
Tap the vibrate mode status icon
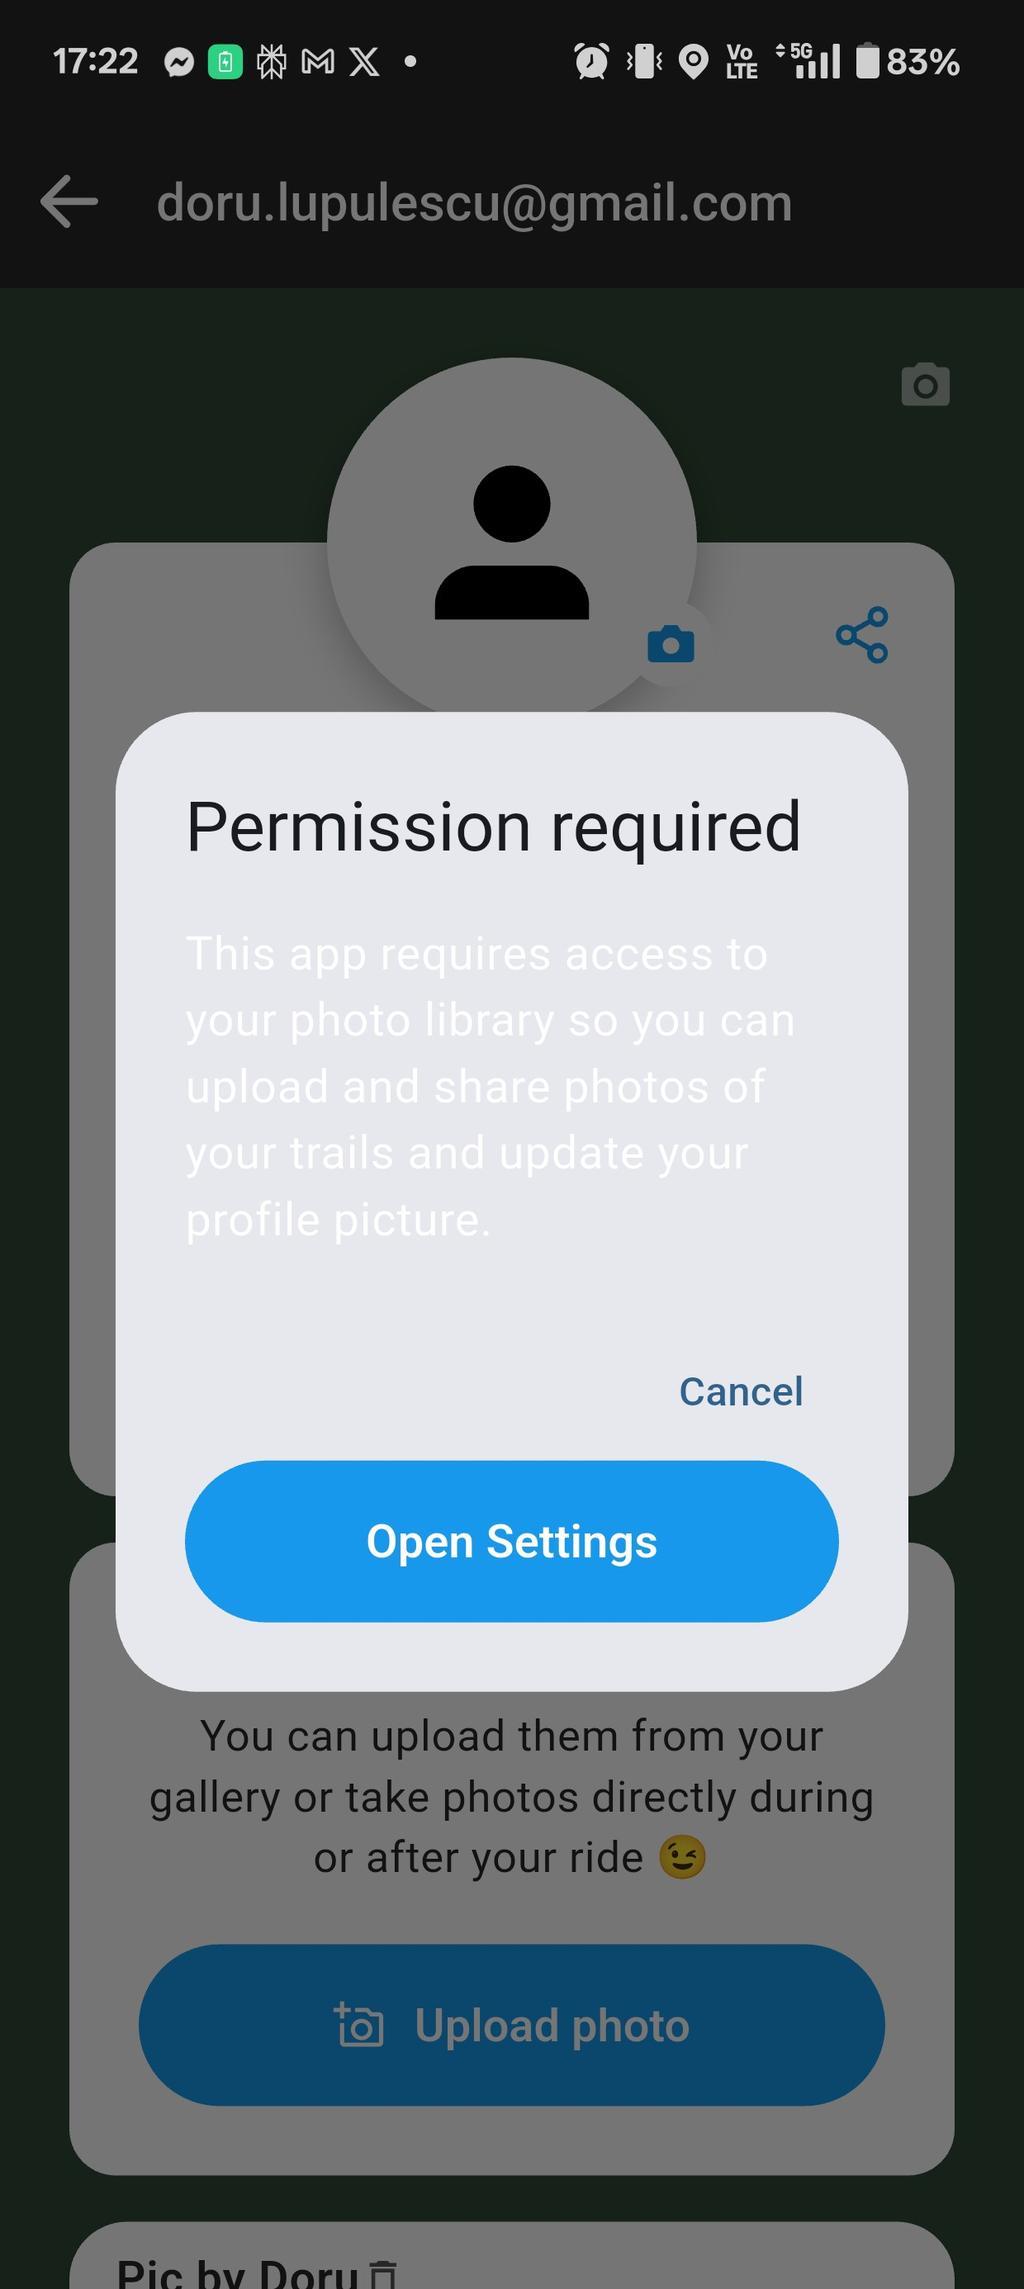point(645,62)
